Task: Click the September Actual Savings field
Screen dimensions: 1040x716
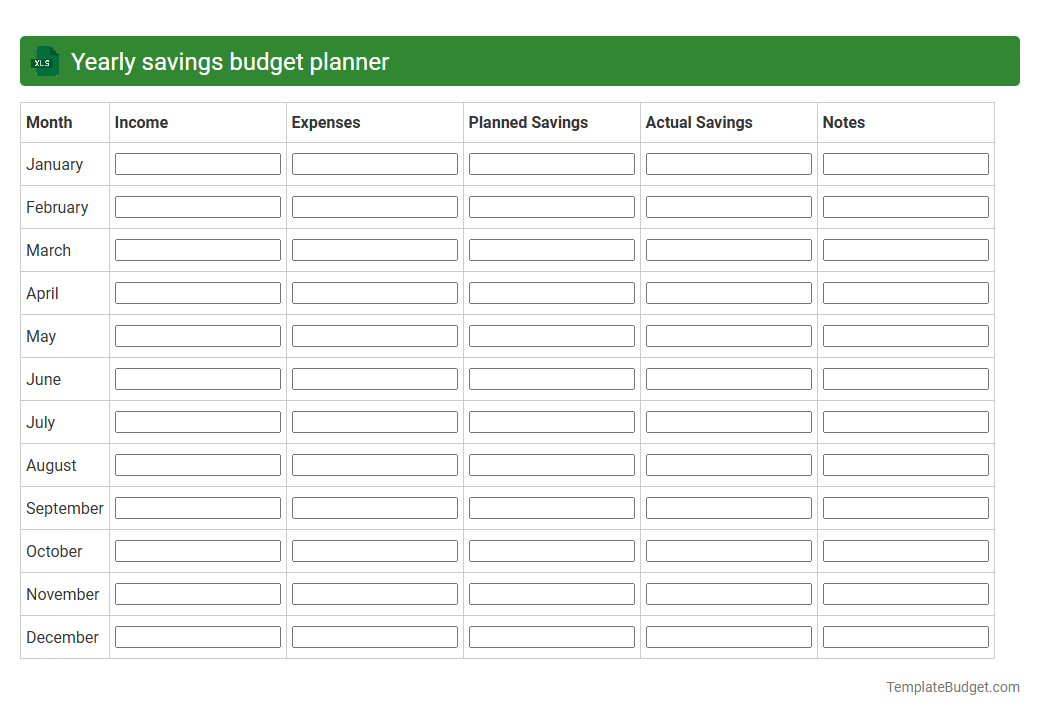Action: (728, 507)
